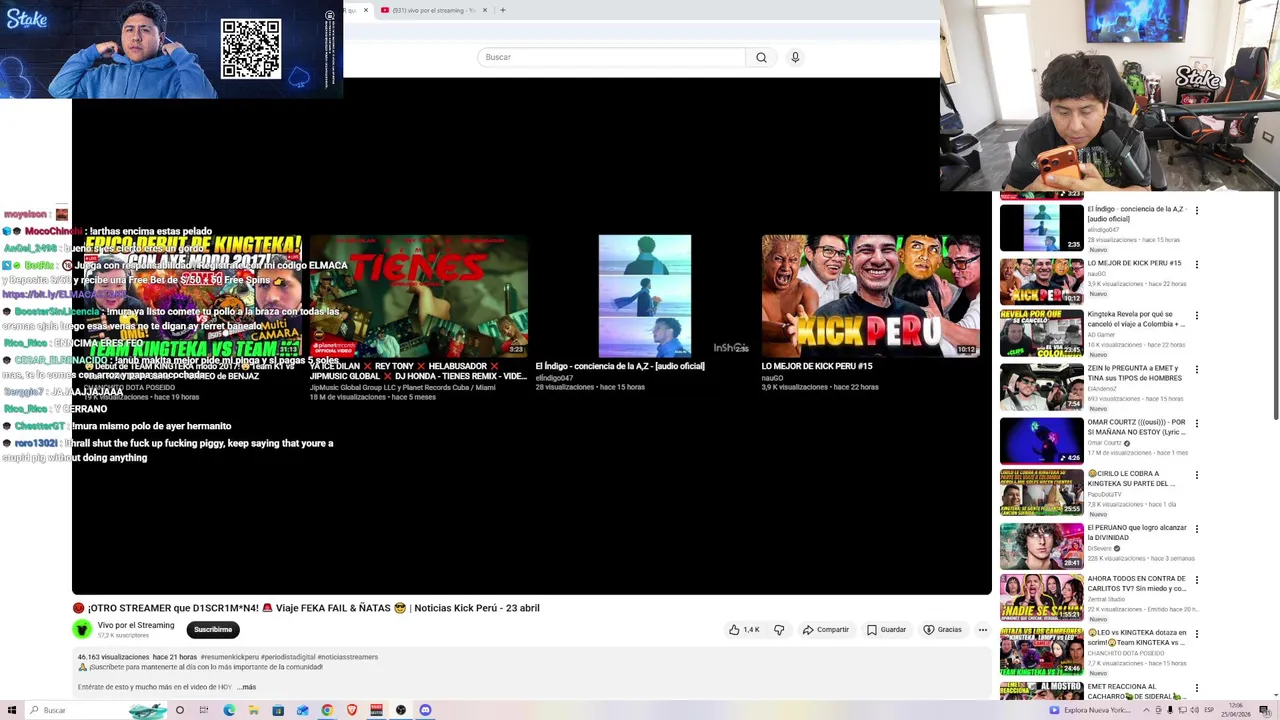Open Explora Nueva York news widget
This screenshot has width=1280, height=720.
tap(1090, 710)
